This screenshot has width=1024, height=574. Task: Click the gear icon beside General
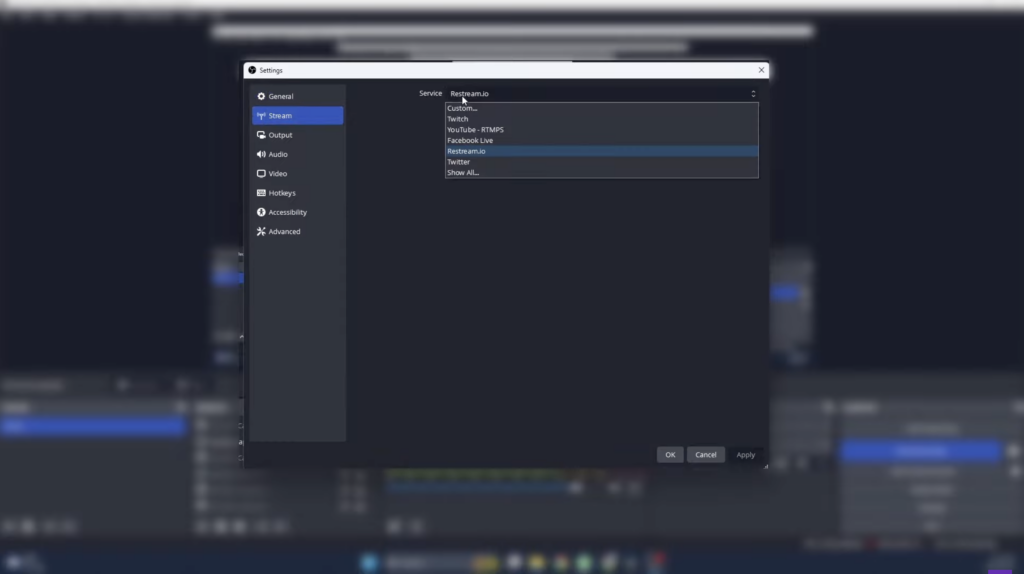click(261, 97)
